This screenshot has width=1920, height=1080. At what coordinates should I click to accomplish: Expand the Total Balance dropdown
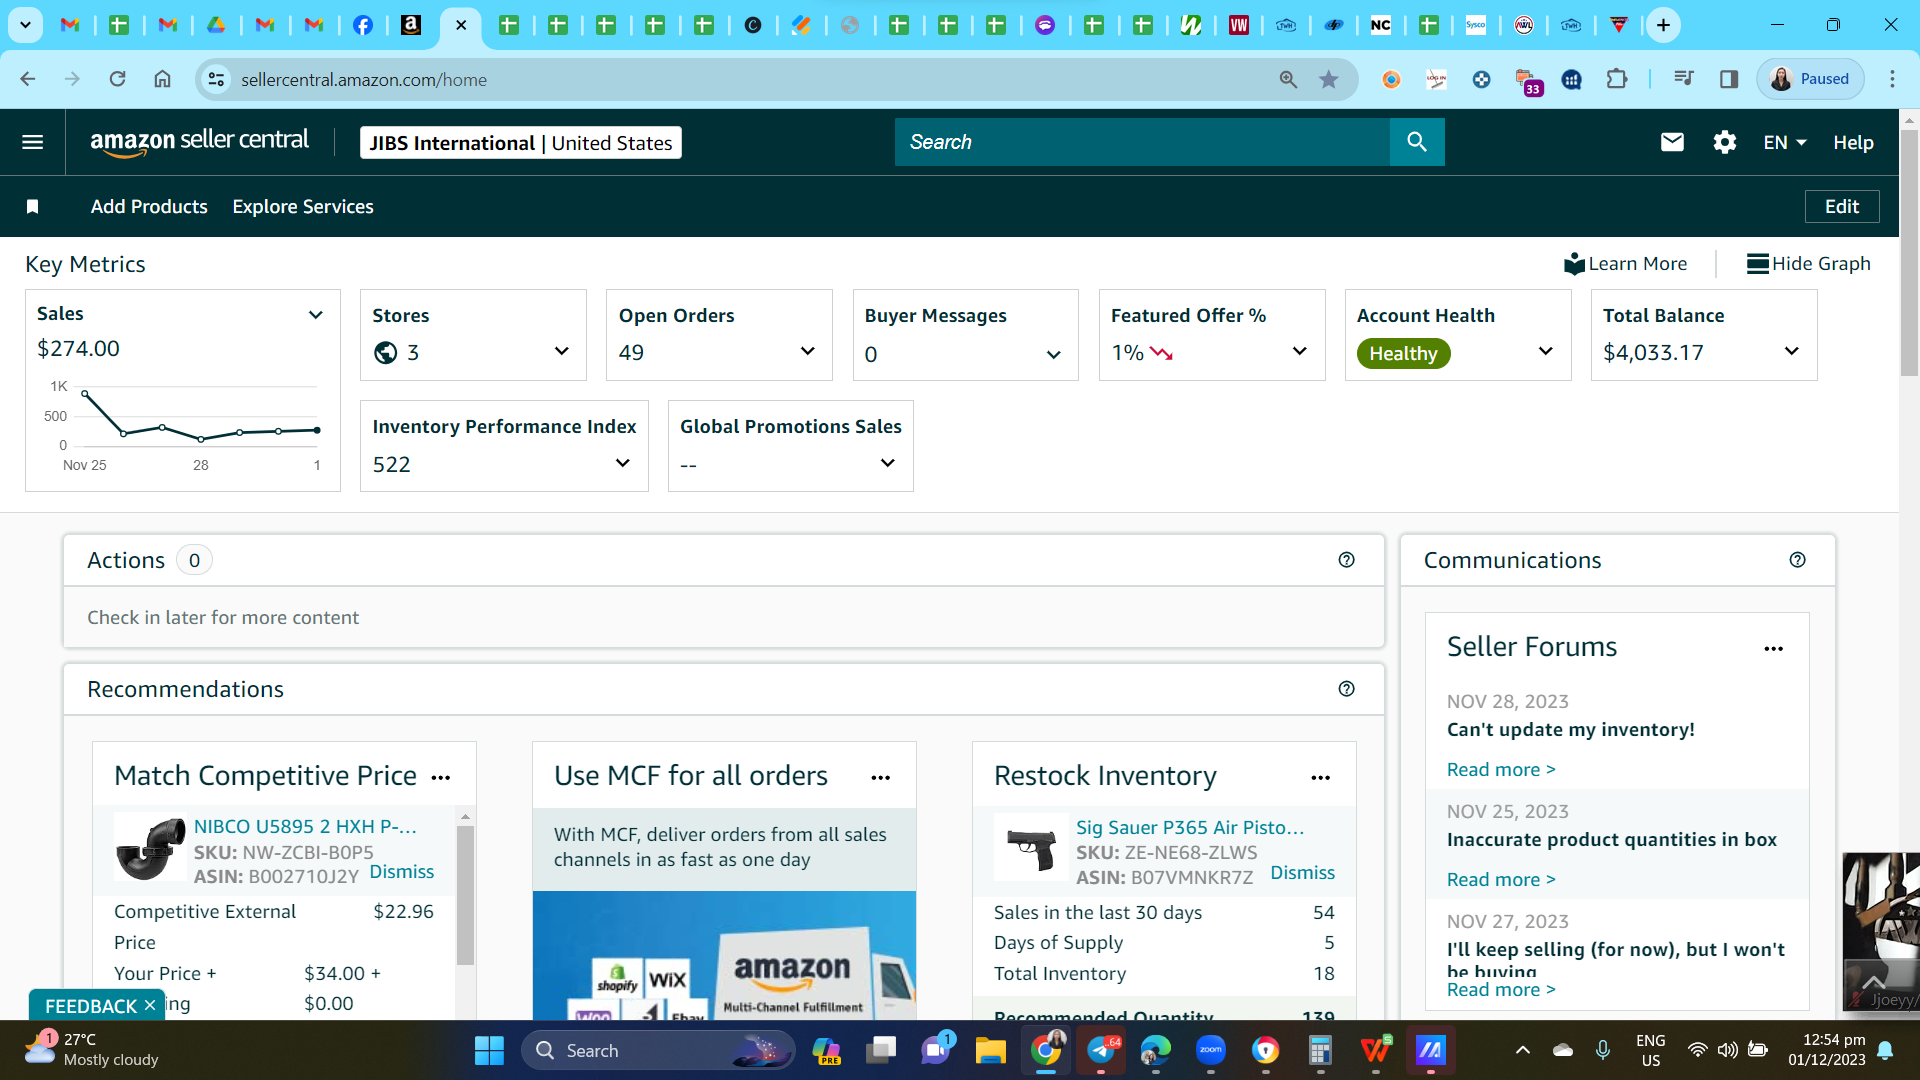pos(1792,352)
